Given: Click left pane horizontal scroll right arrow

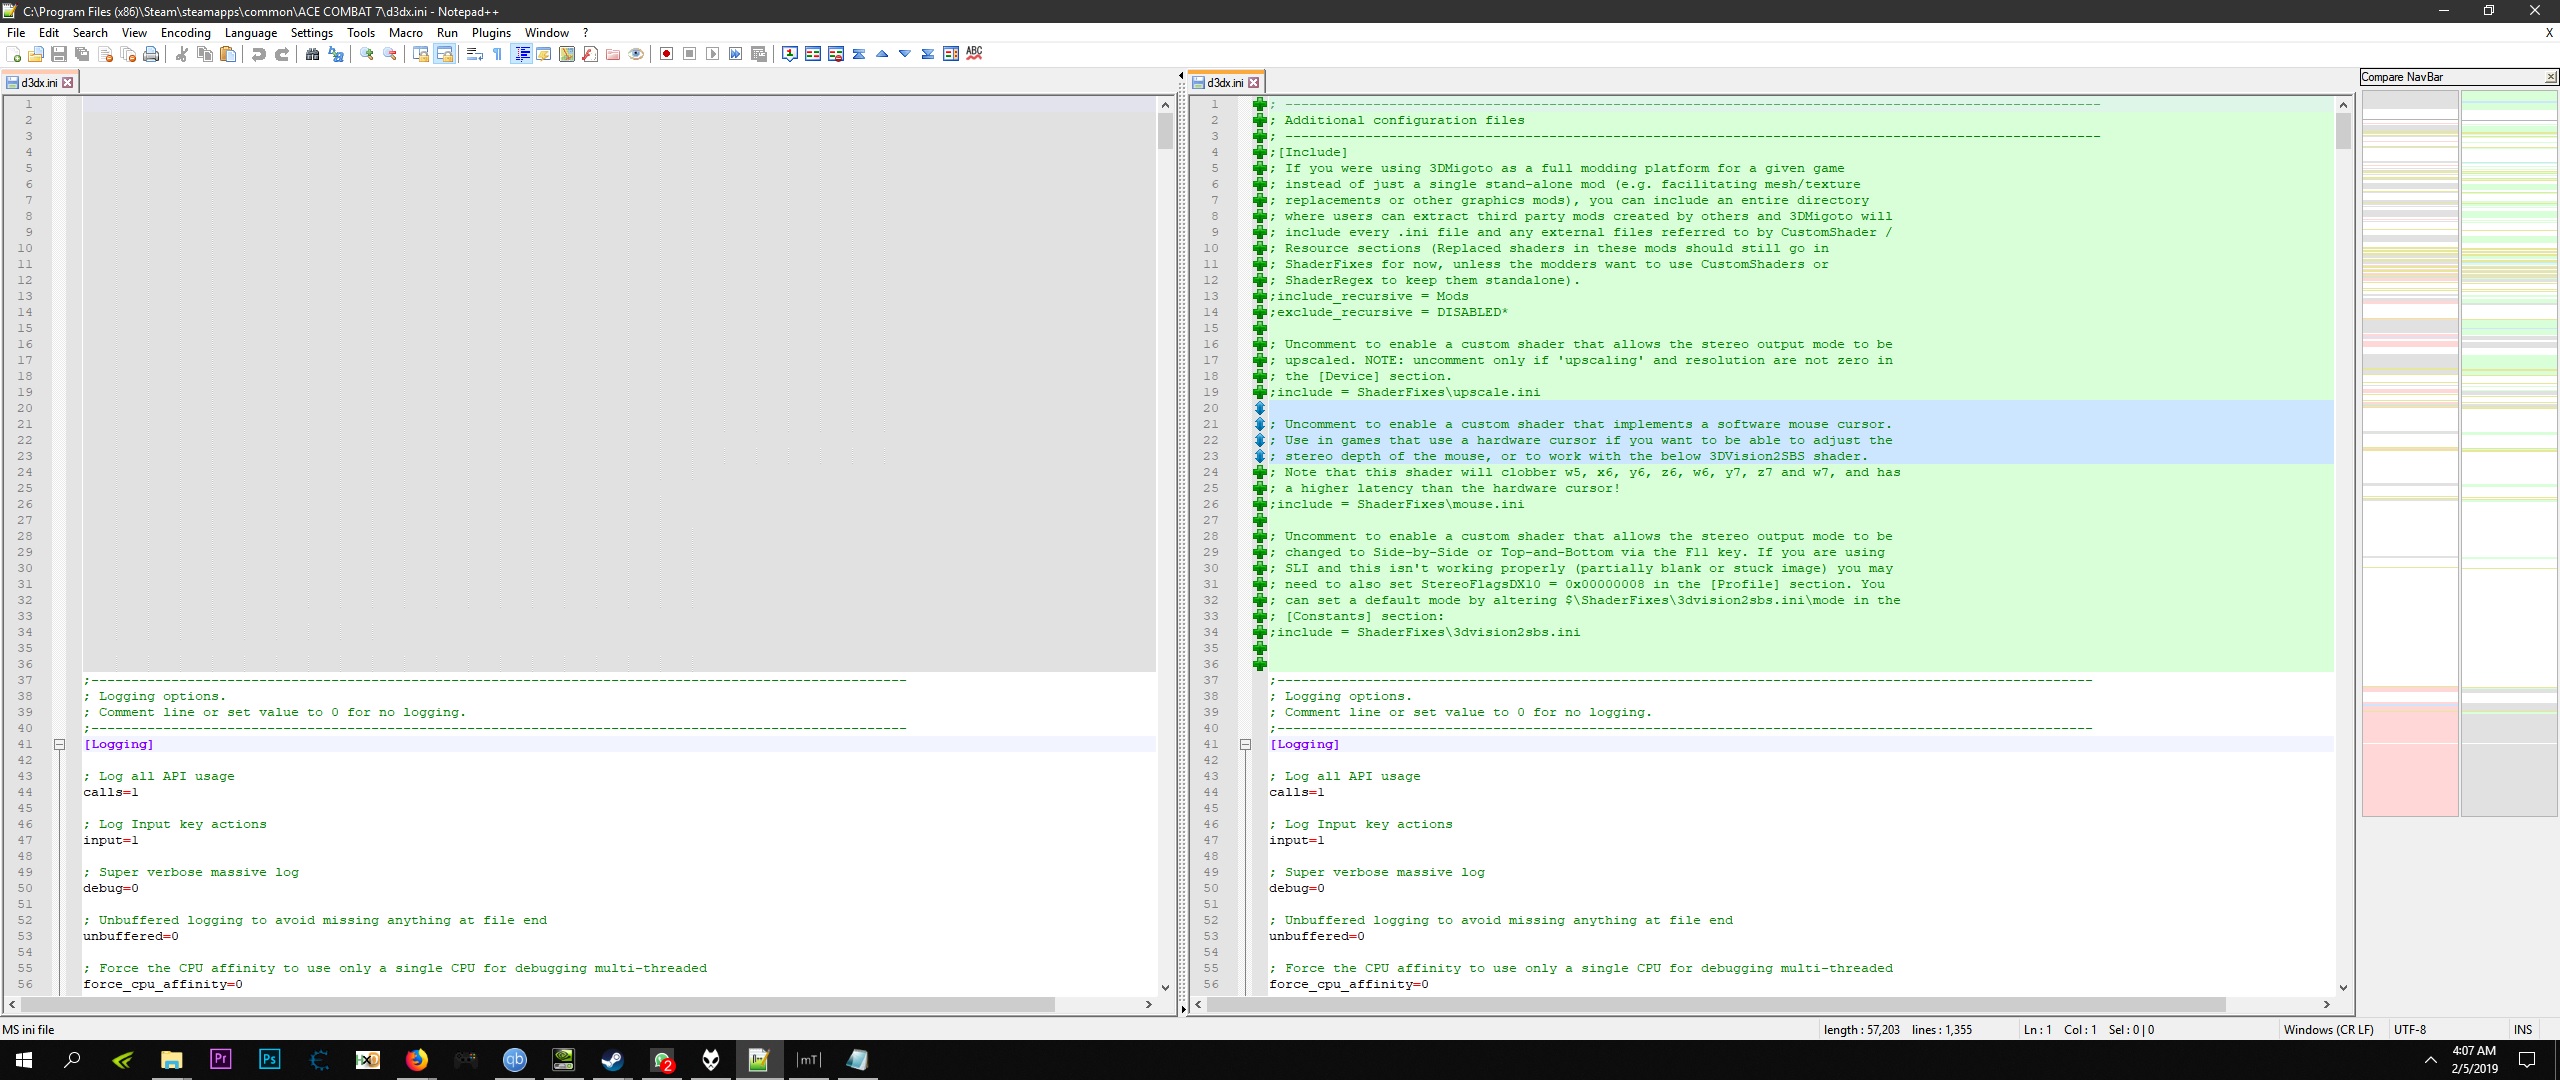Looking at the screenshot, I should coord(1148,1004).
